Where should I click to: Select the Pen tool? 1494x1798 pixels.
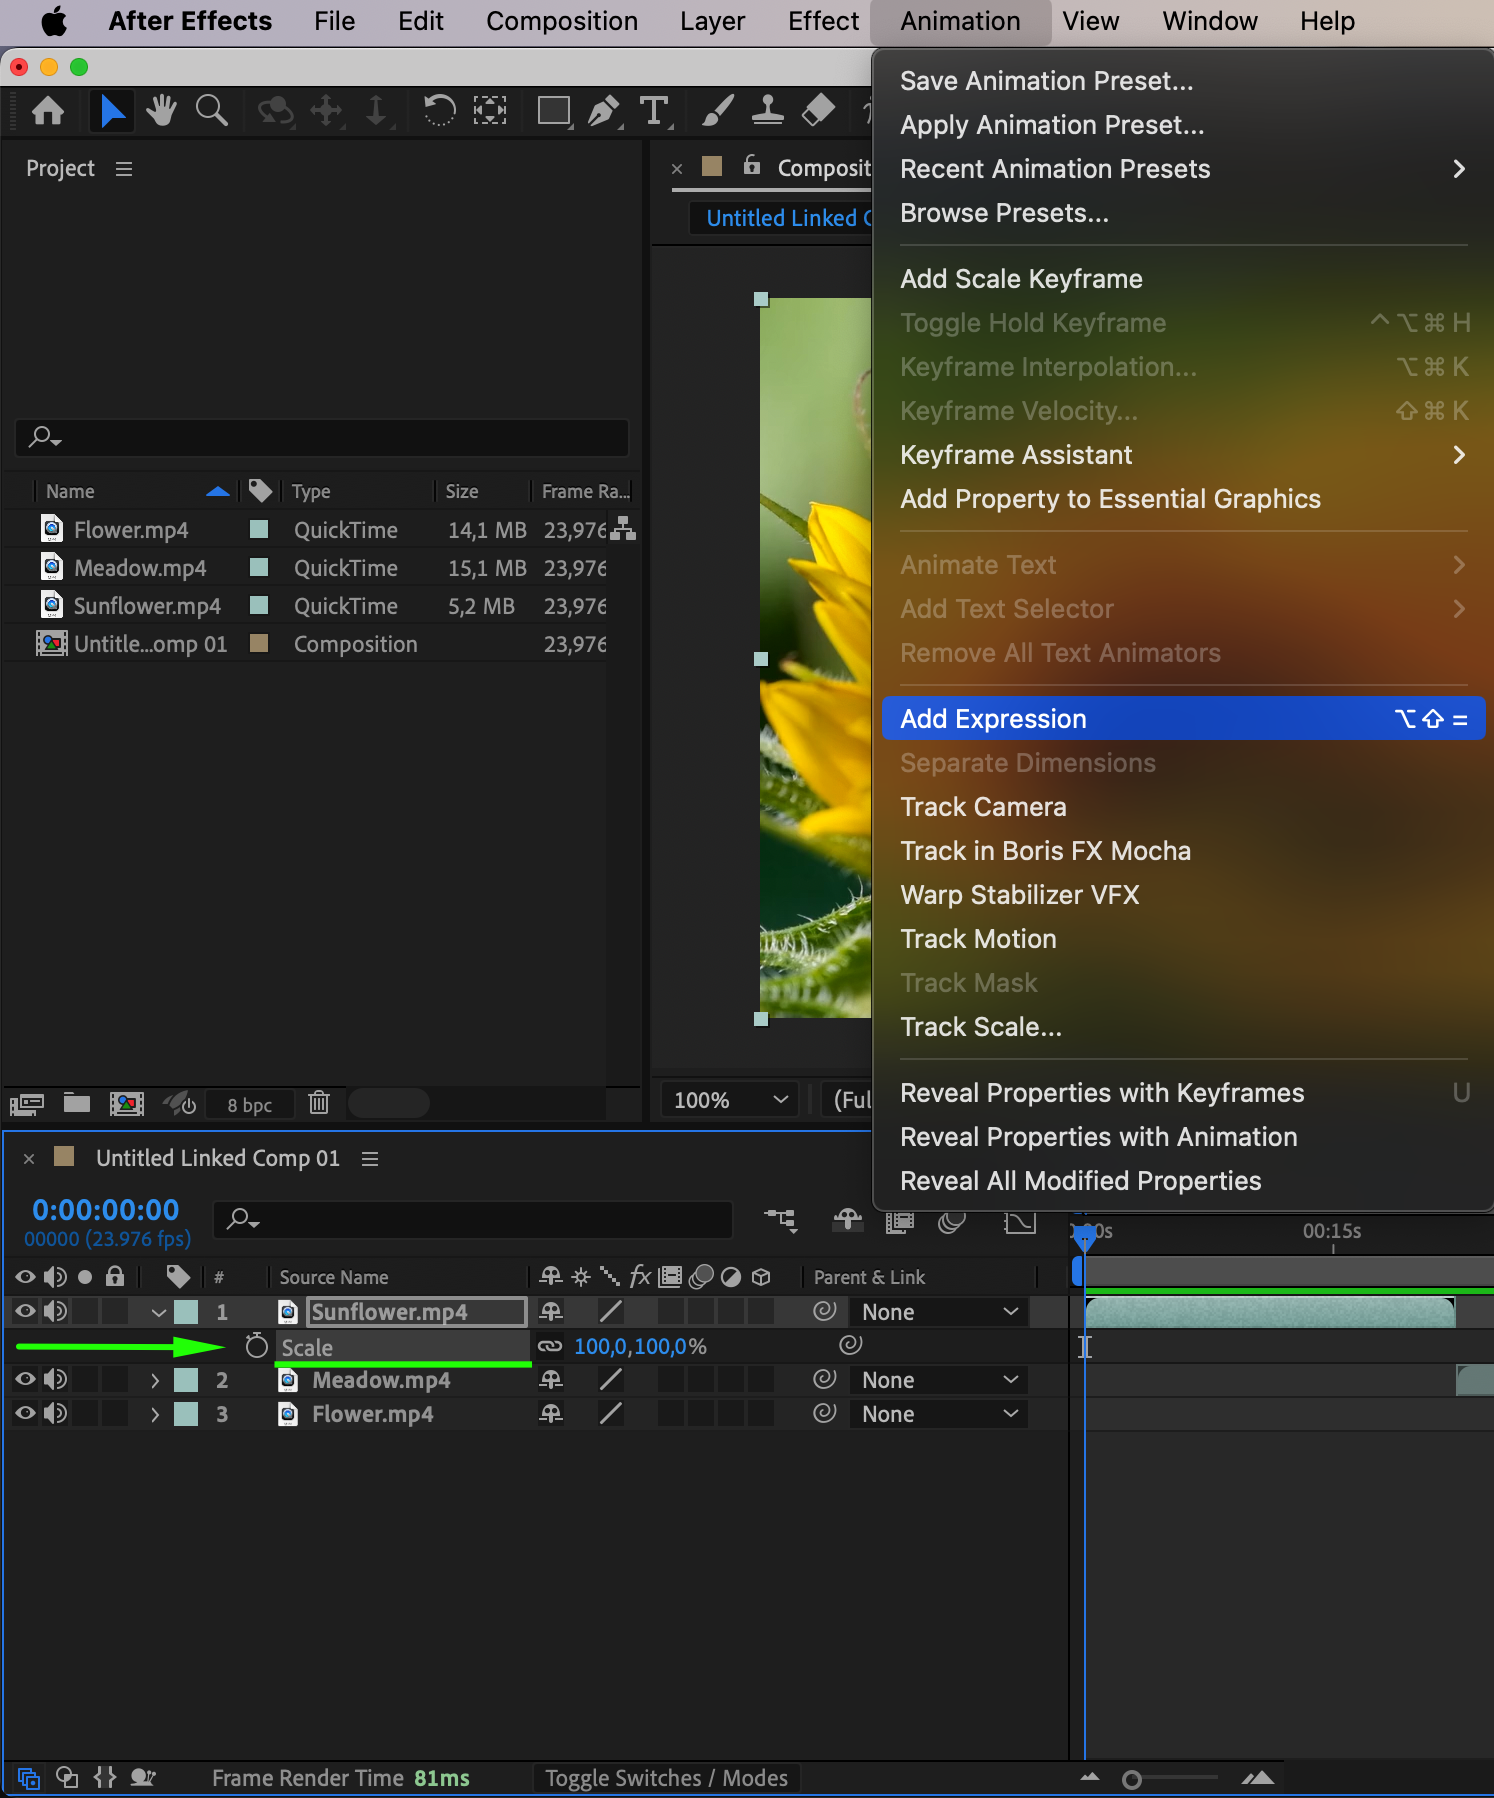(603, 111)
